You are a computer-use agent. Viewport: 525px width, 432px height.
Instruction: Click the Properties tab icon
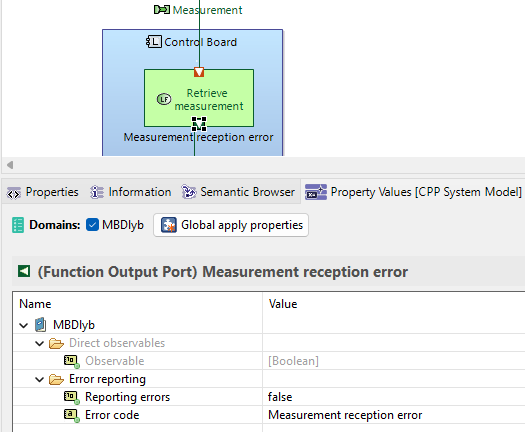pos(14,193)
